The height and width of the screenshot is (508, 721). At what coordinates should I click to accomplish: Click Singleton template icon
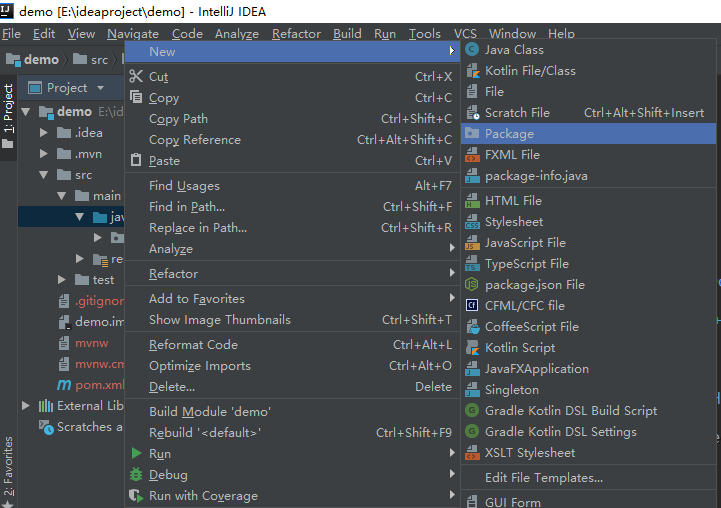472,390
